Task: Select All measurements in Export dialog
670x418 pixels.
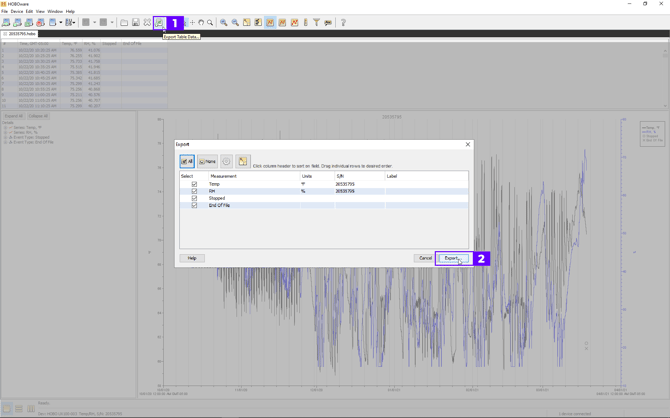Action: pos(187,161)
